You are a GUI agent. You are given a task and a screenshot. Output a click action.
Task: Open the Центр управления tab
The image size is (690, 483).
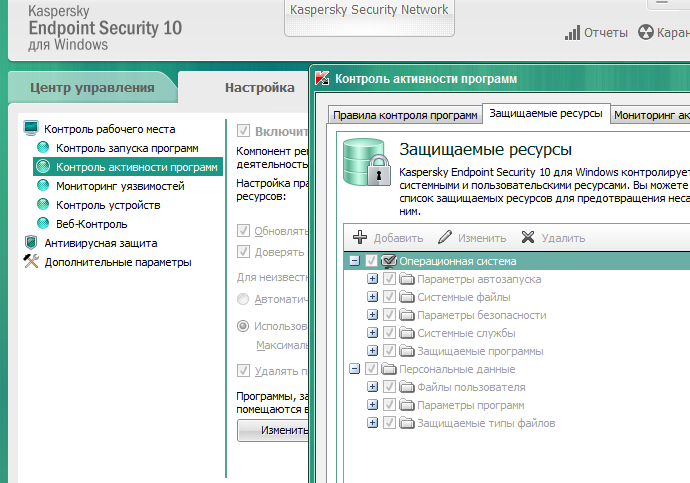click(x=91, y=87)
